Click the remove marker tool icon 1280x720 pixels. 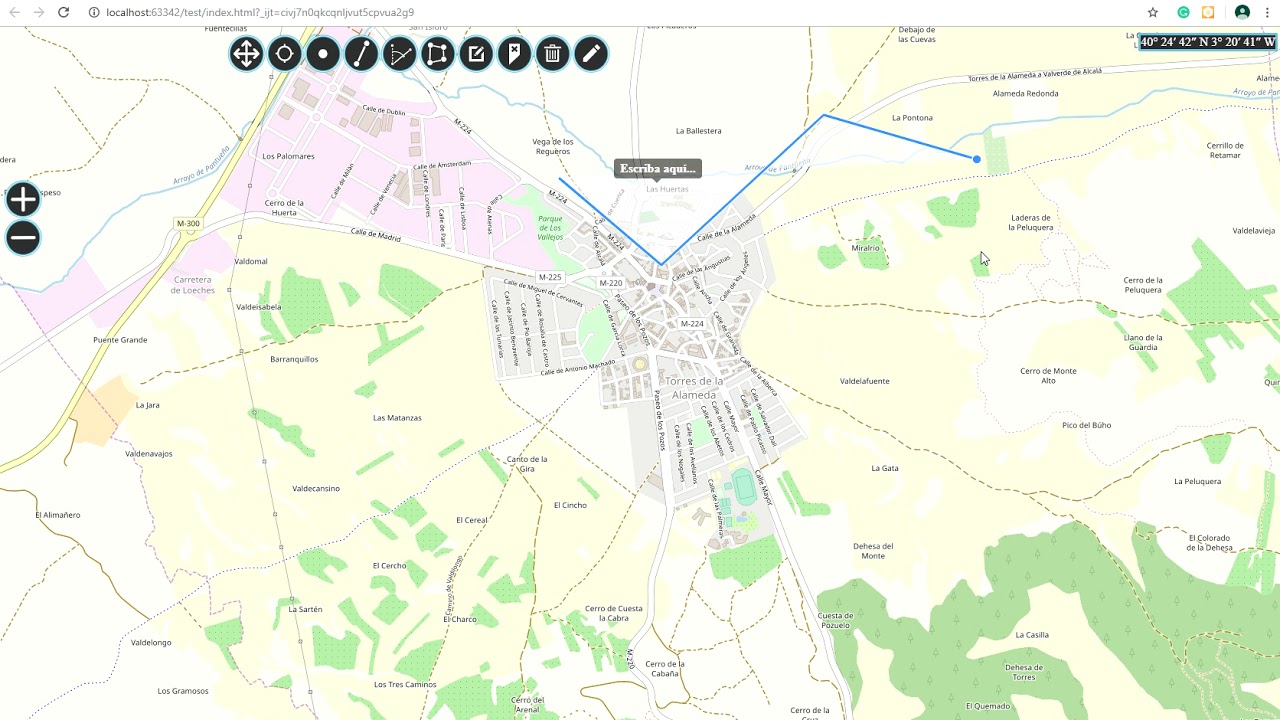[514, 53]
